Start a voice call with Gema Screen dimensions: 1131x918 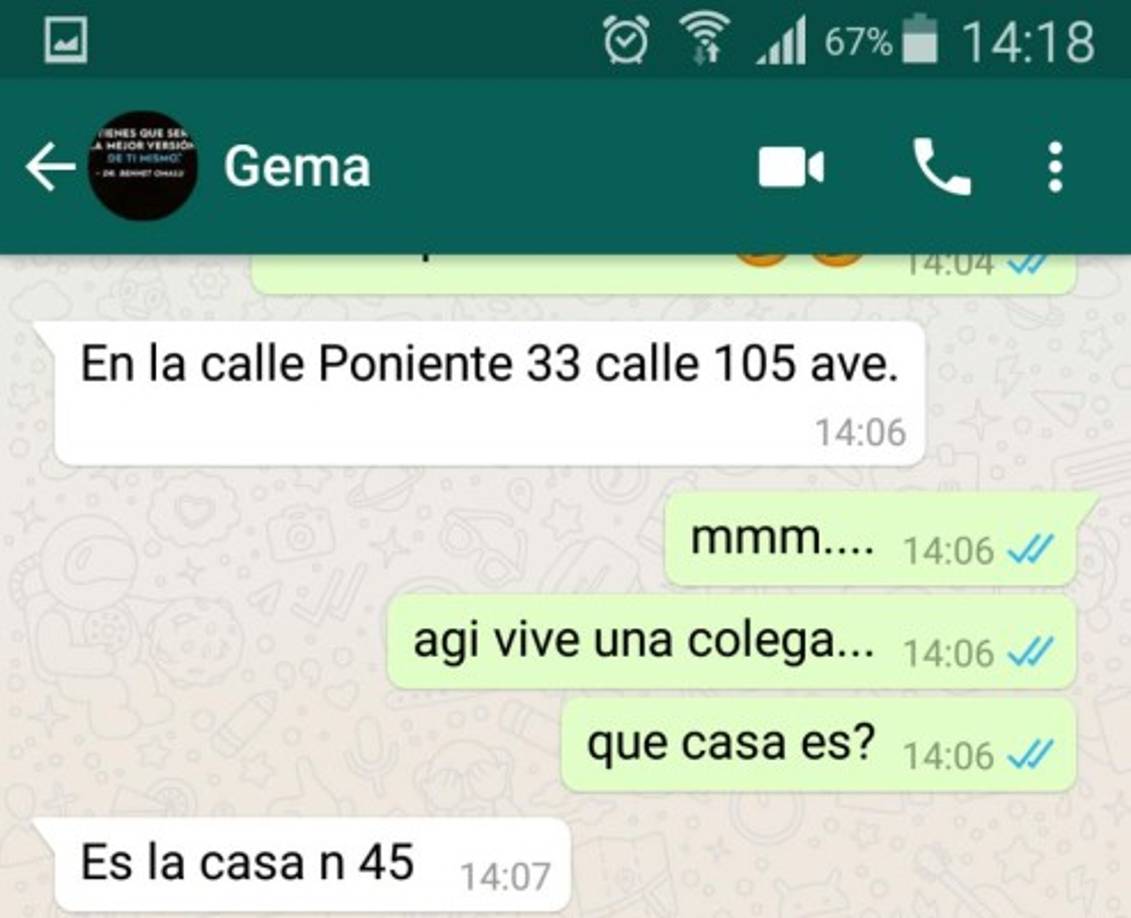[x=941, y=167]
